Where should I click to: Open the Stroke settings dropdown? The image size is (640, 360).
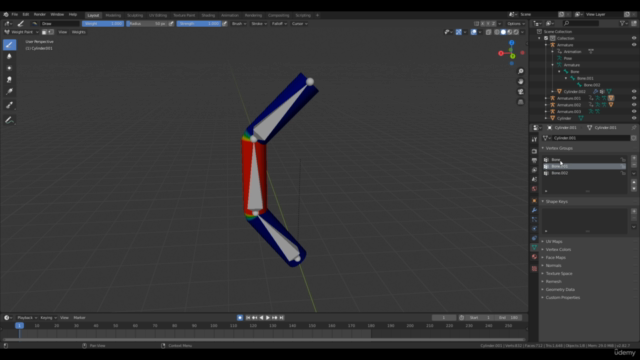click(259, 24)
